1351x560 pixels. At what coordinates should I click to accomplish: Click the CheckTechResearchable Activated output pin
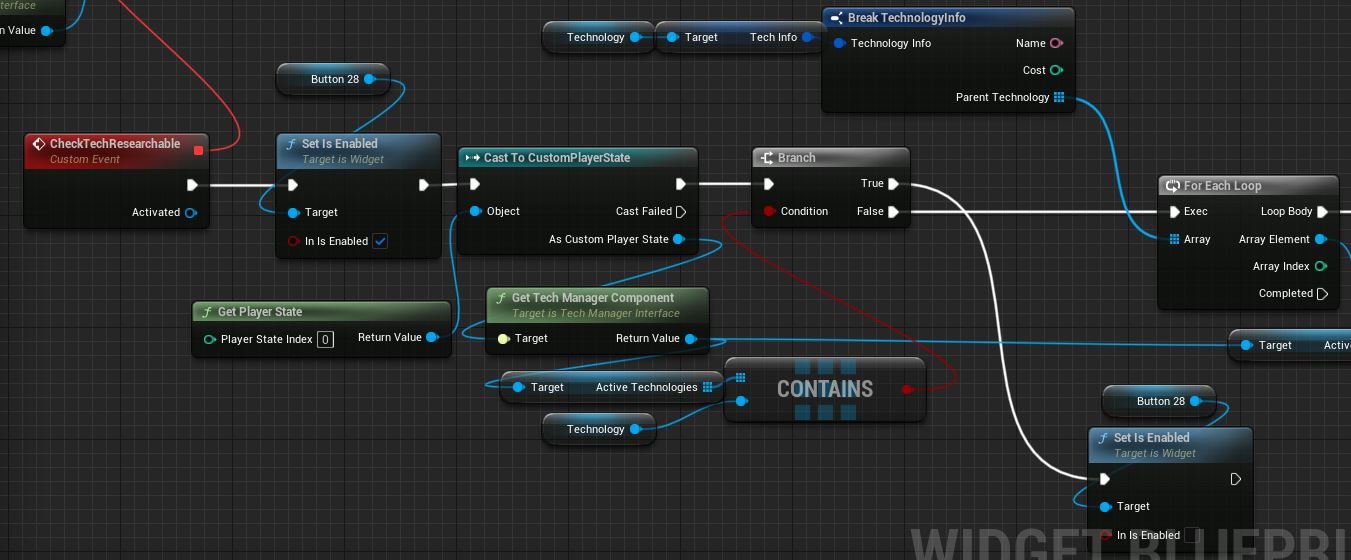190,212
